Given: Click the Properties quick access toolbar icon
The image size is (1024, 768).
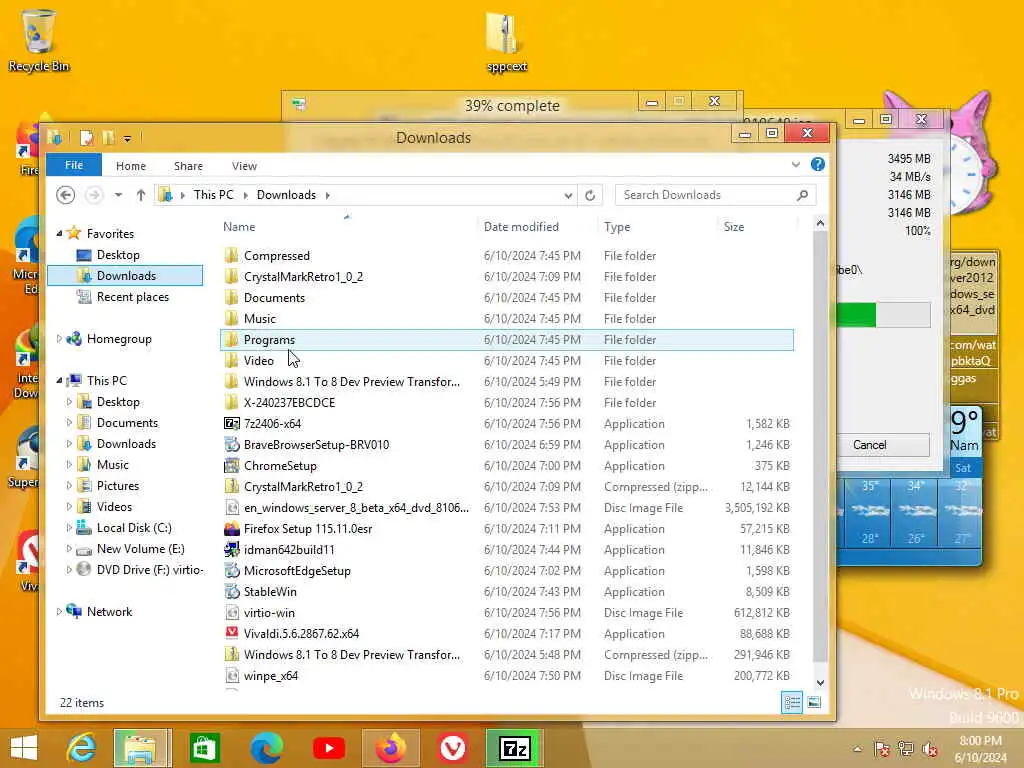Looking at the screenshot, I should click(x=86, y=138).
